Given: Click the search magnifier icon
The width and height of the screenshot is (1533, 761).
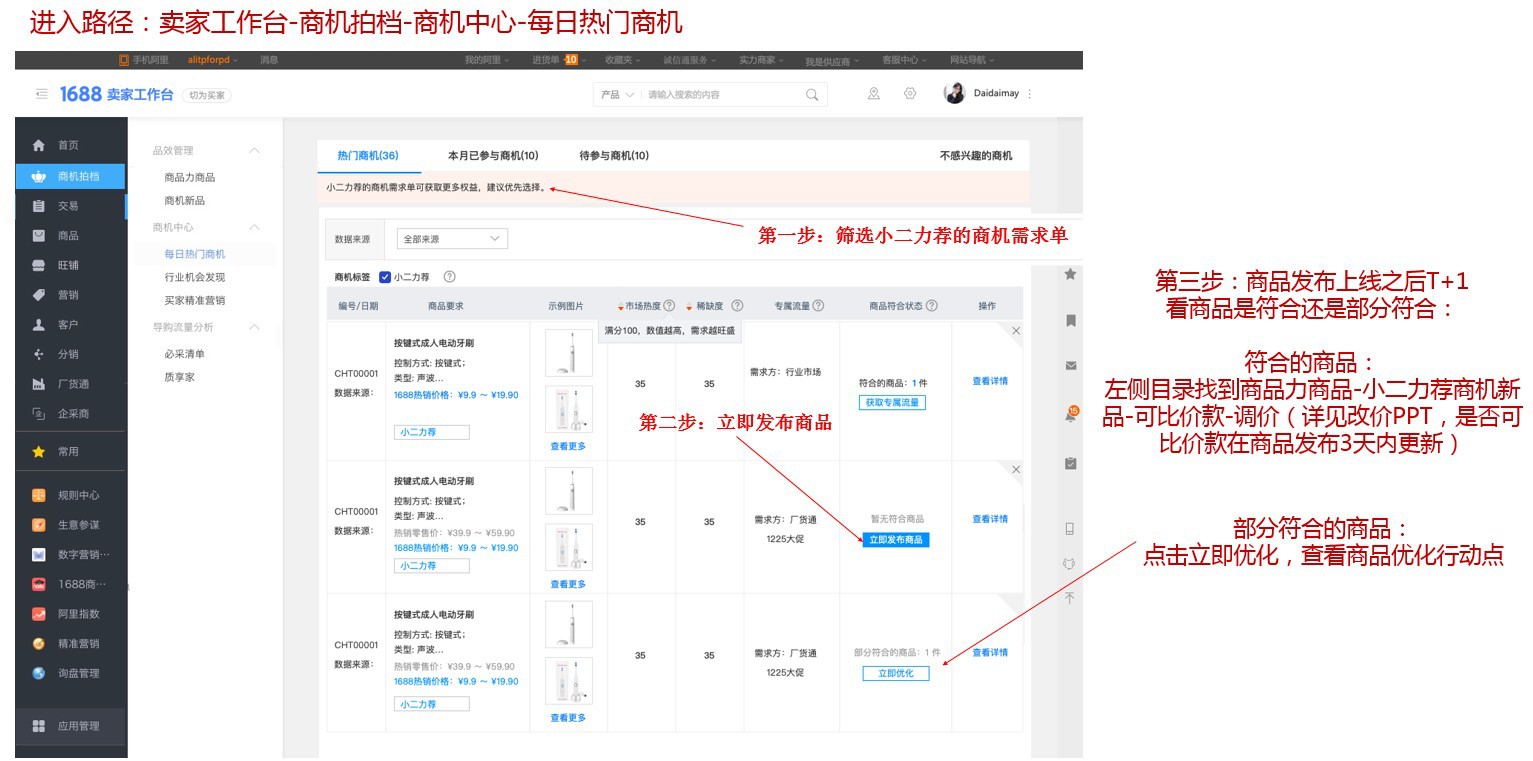Looking at the screenshot, I should click(x=812, y=95).
